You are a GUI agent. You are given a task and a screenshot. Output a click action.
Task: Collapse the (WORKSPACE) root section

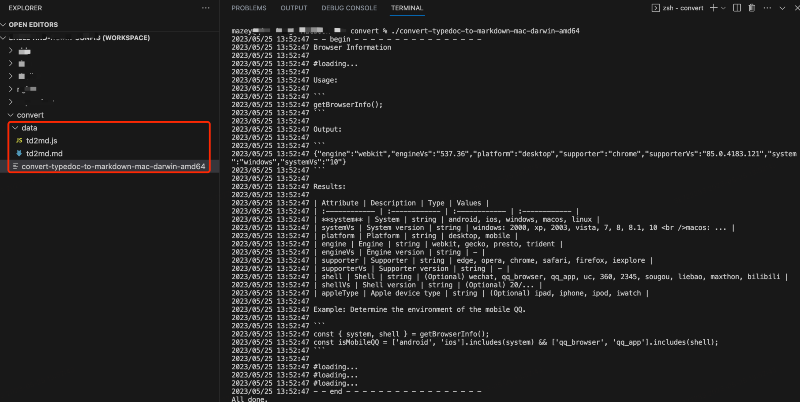click(x=4, y=38)
